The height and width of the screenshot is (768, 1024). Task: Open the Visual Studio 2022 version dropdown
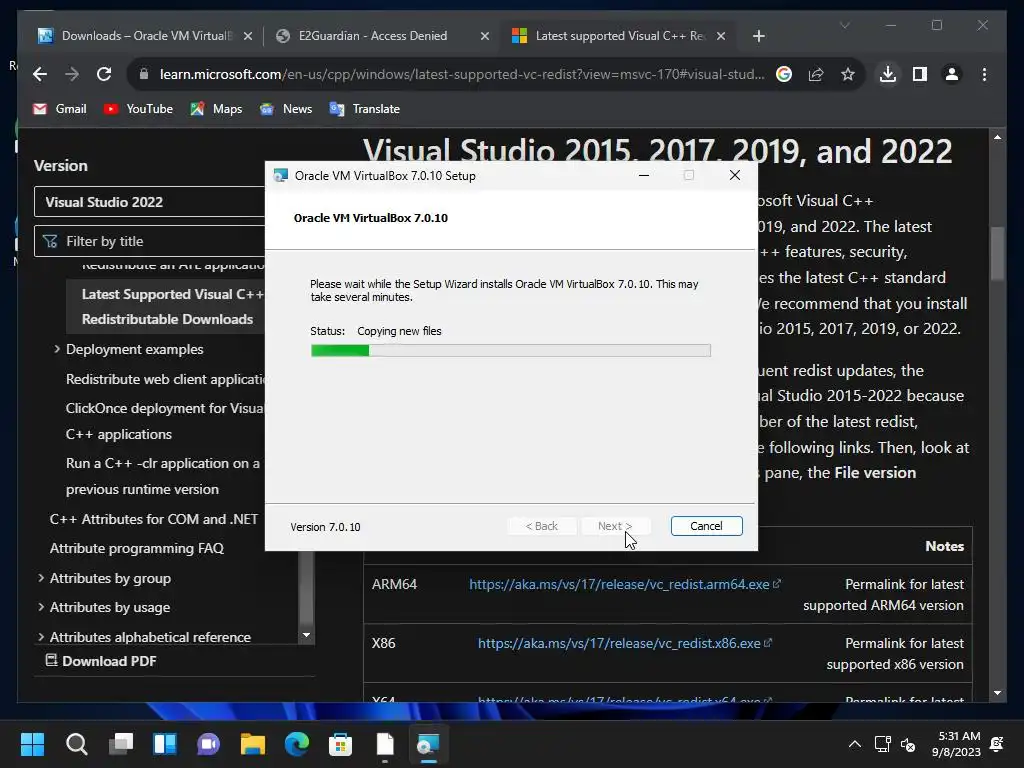pyautogui.click(x=150, y=202)
